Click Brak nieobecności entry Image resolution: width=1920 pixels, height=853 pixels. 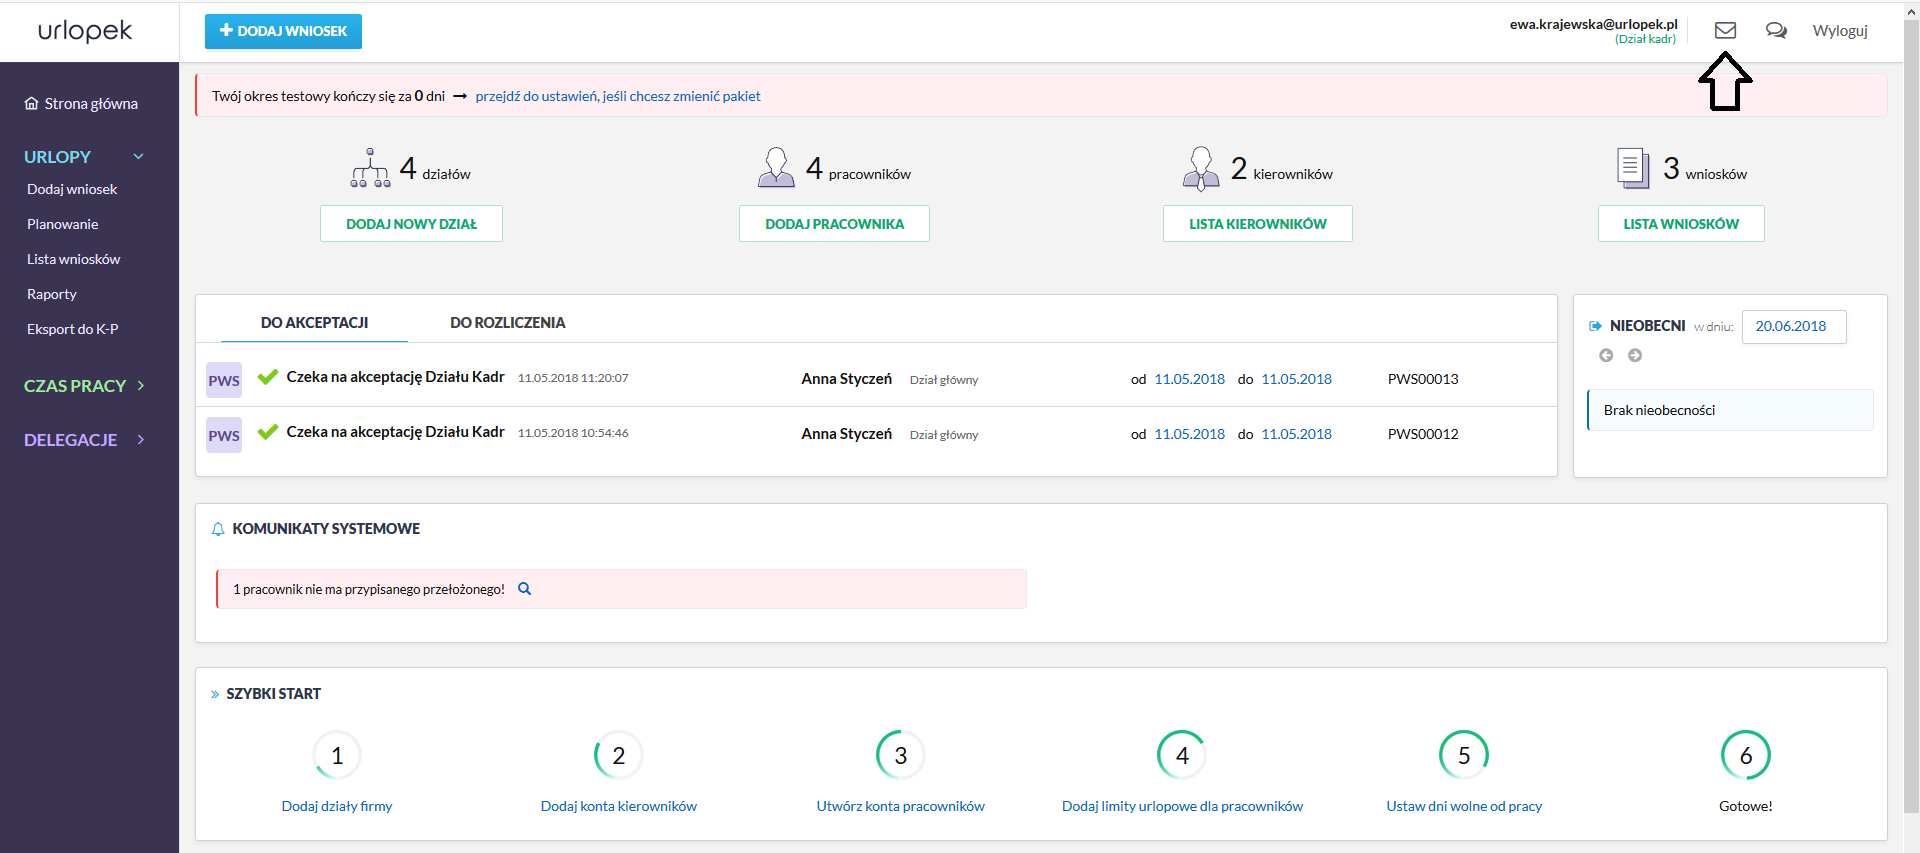point(1730,410)
